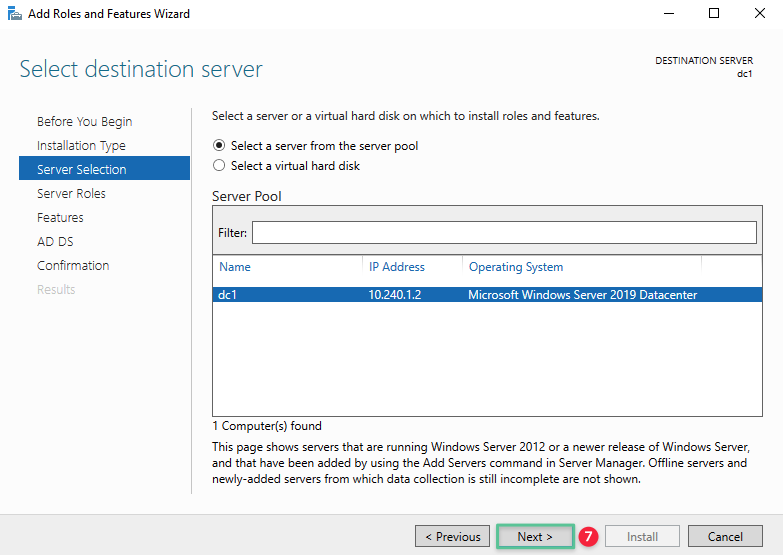Screen dimensions: 783x555
Task: Sort servers by IP Address column header
Action: pyautogui.click(x=397, y=267)
